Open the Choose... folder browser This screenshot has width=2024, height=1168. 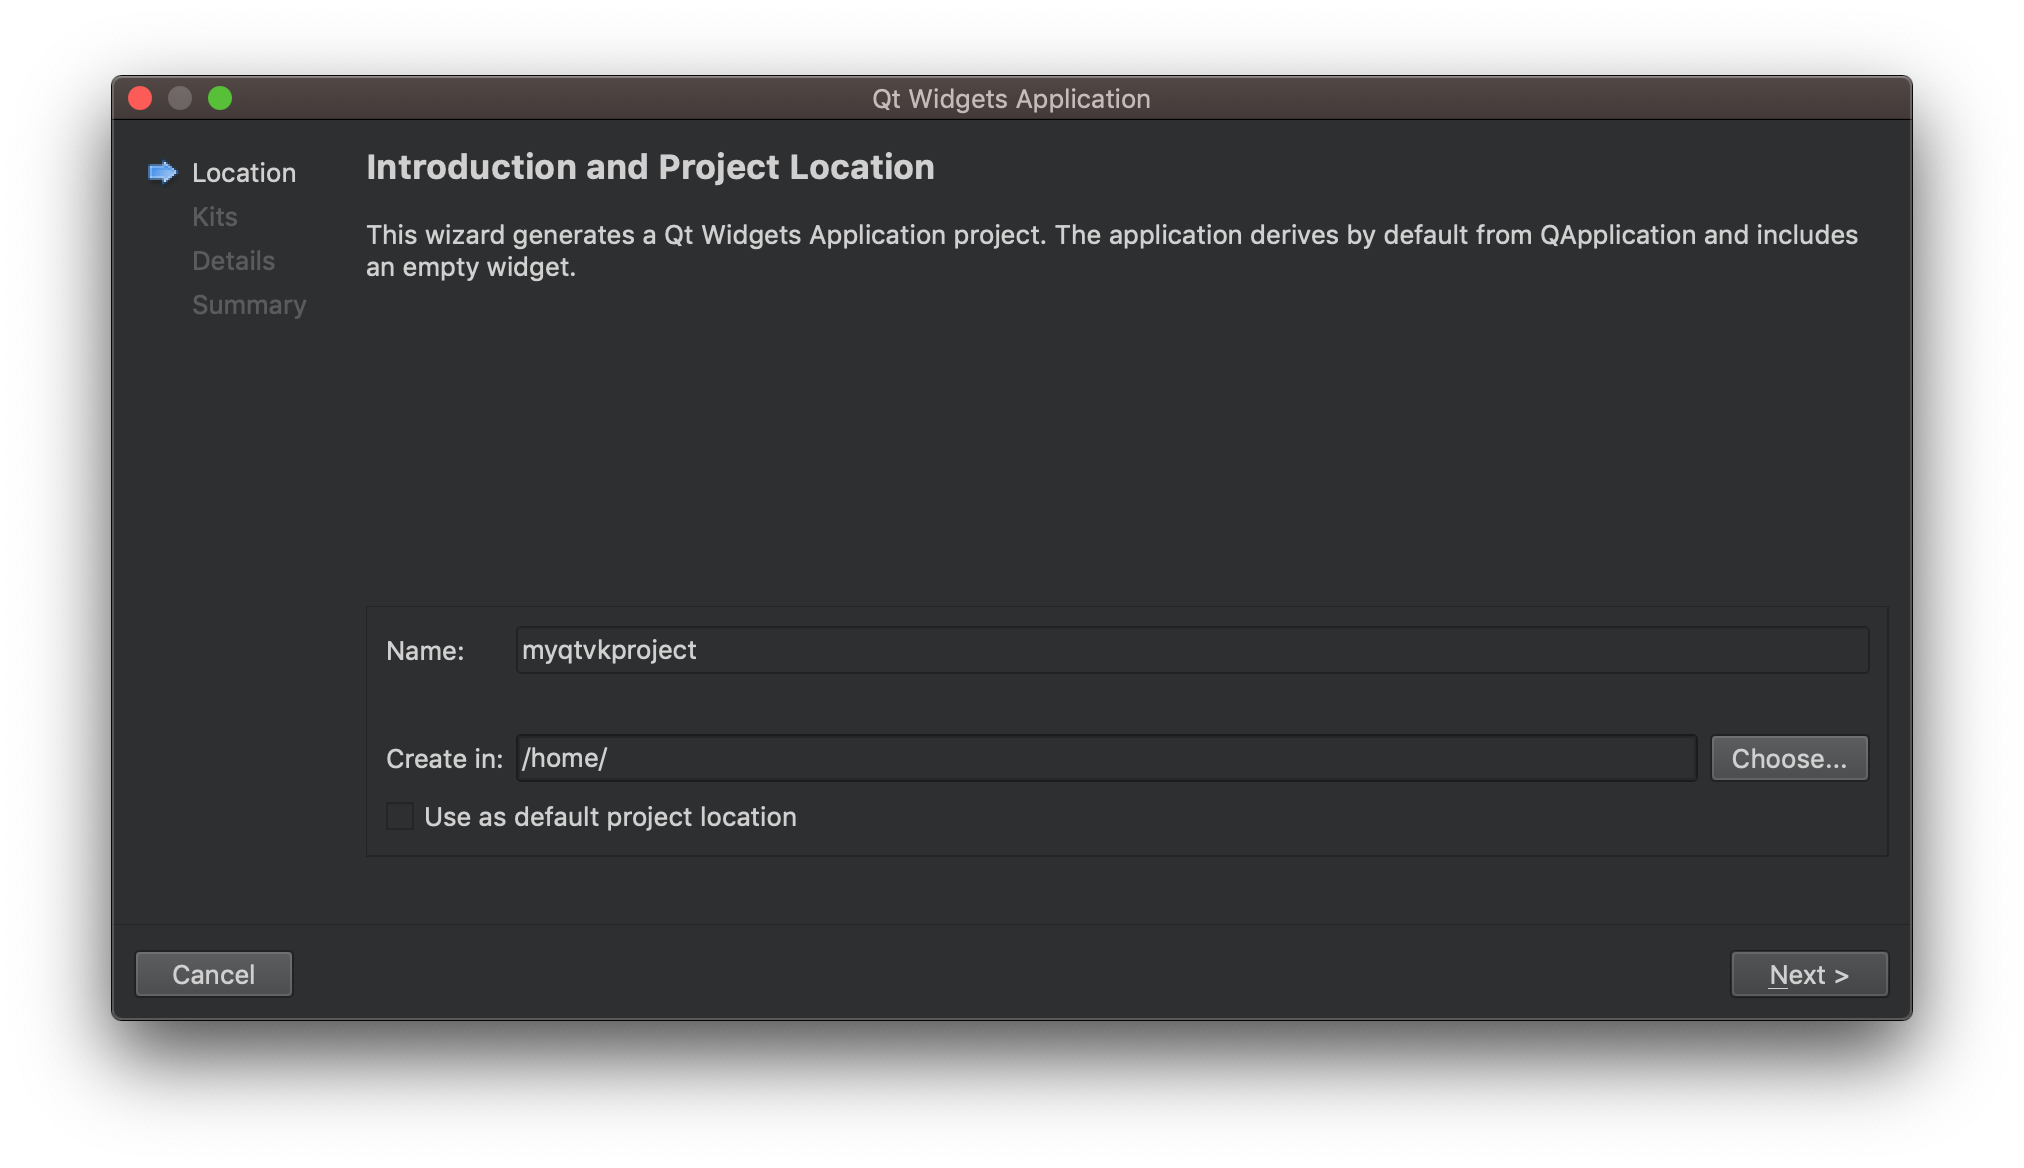pyautogui.click(x=1789, y=758)
